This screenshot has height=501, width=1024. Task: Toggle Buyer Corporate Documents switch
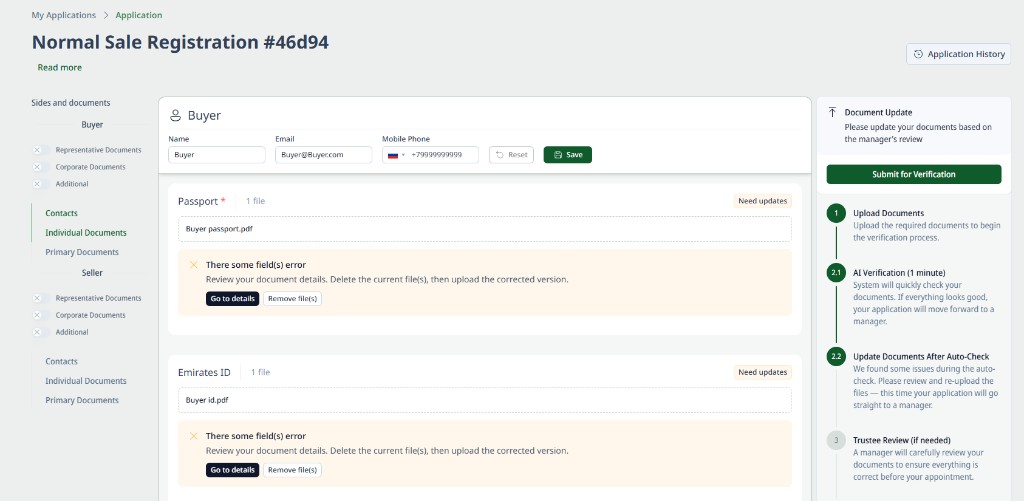pos(40,167)
